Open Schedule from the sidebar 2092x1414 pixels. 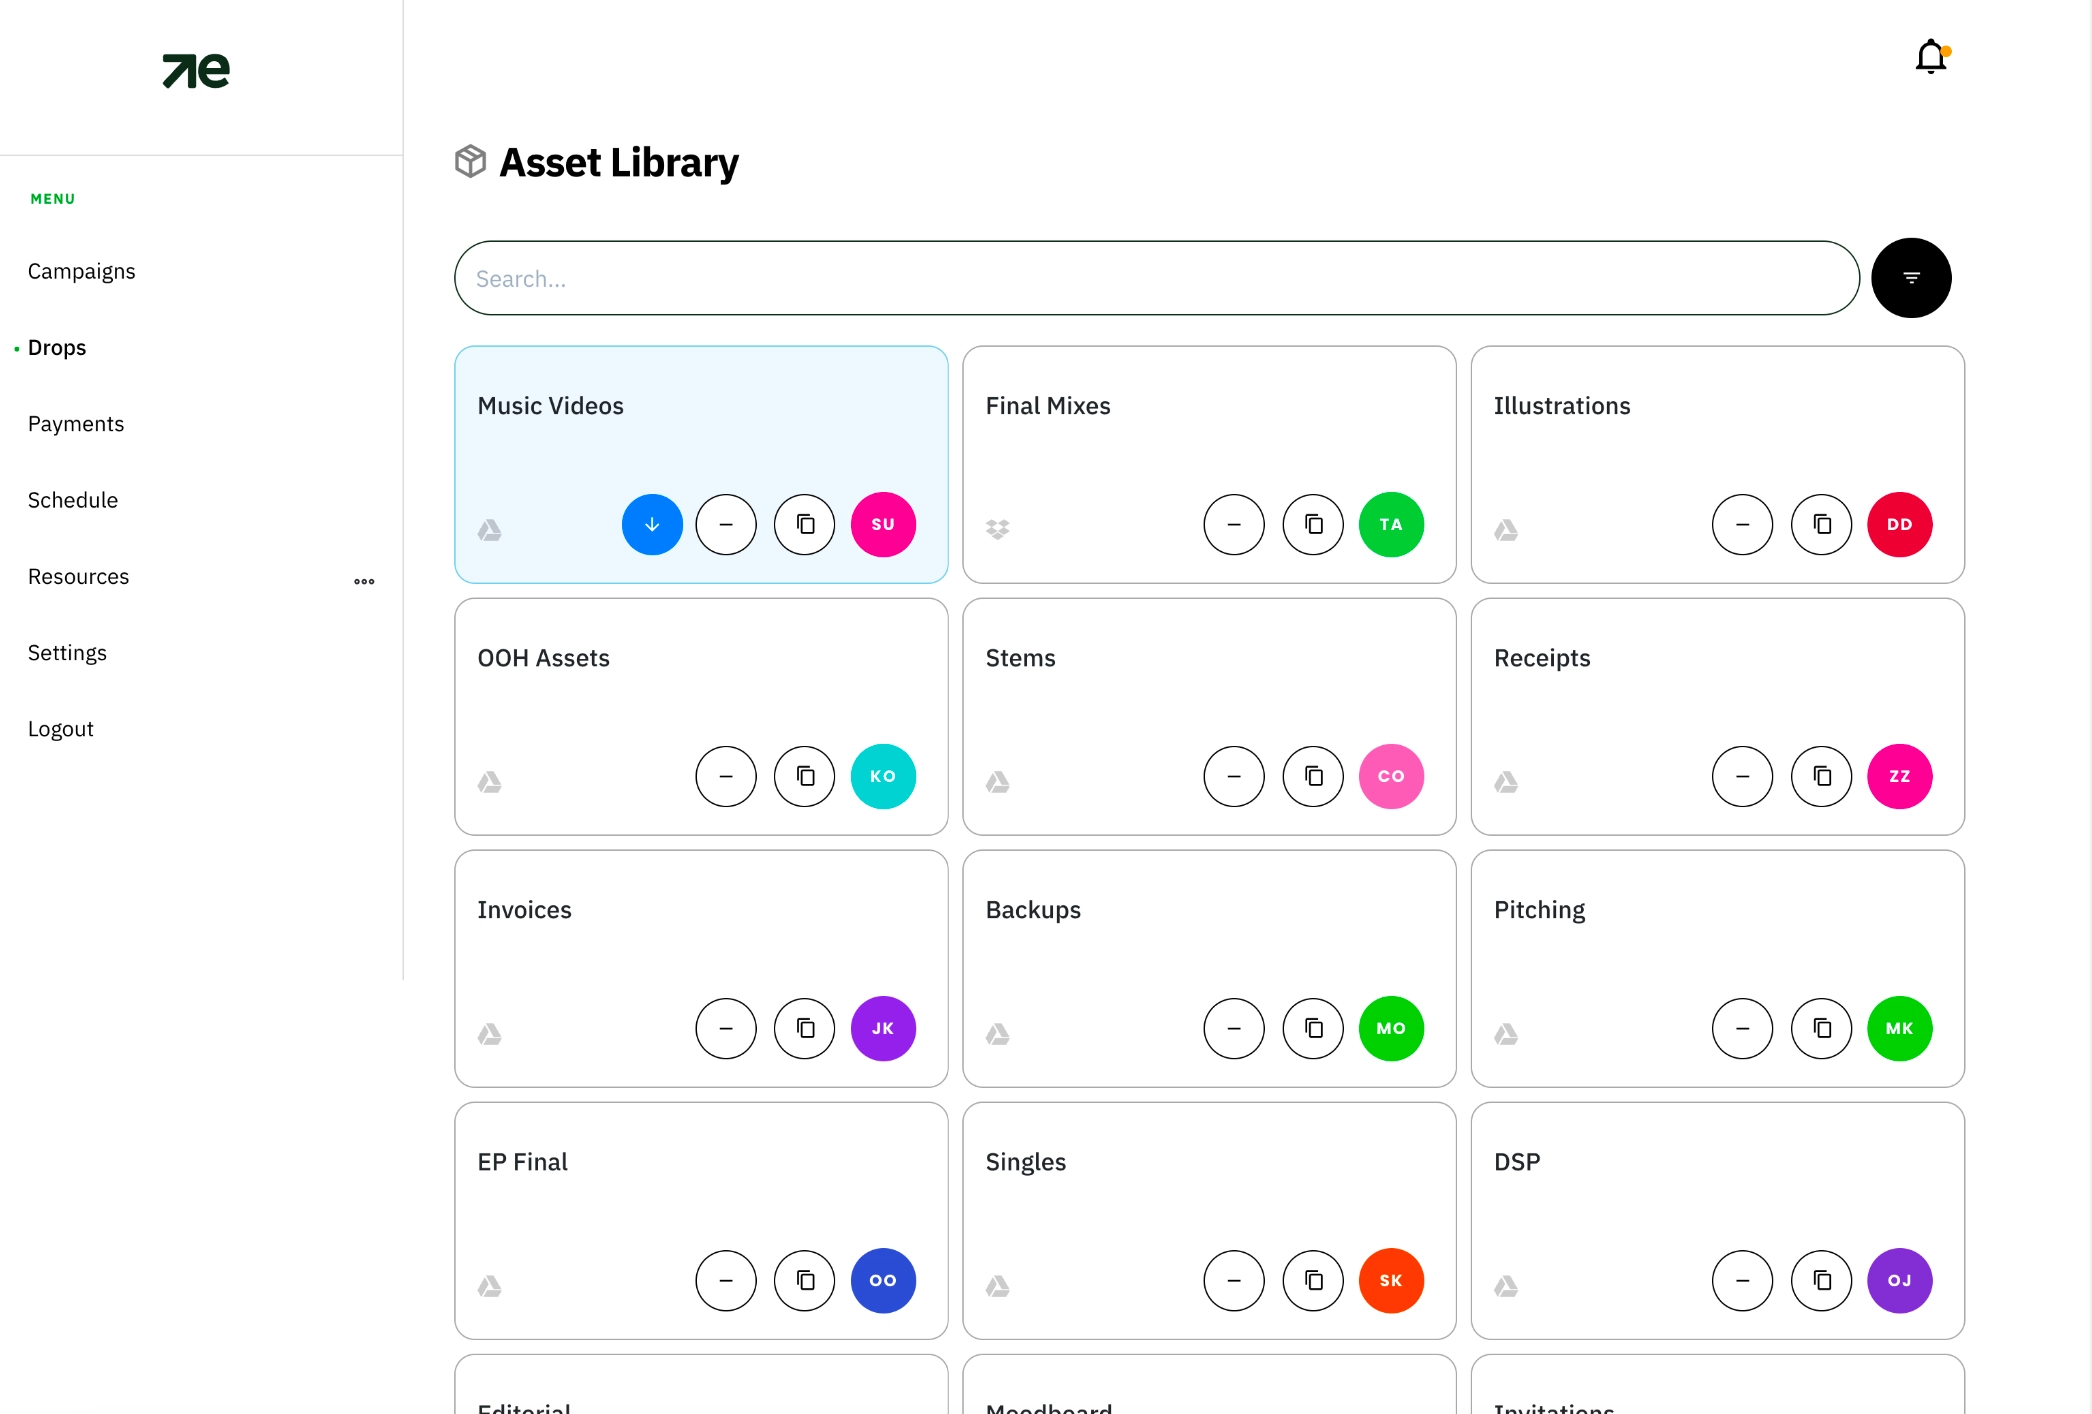pyautogui.click(x=73, y=500)
